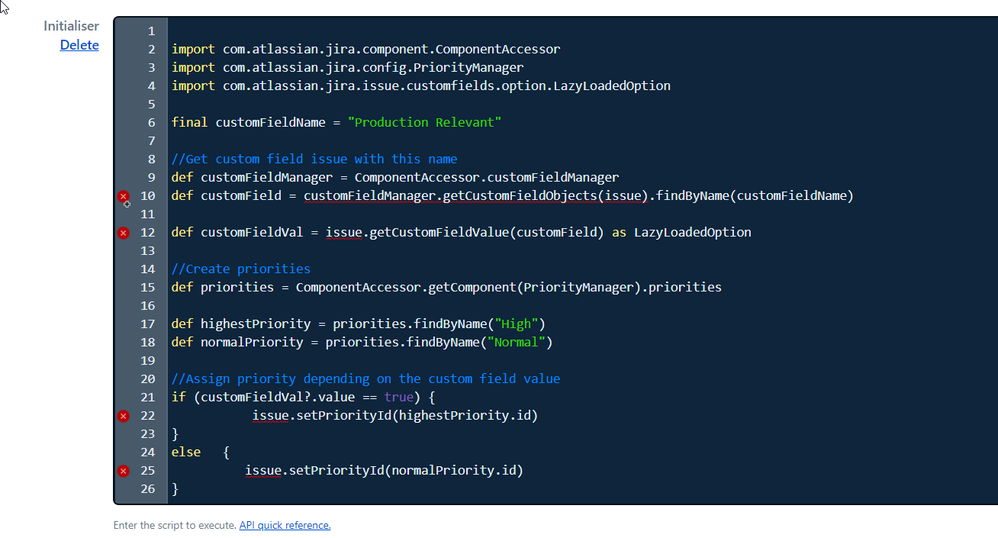The width and height of the screenshot is (998, 538).
Task: Delete the Initialiser script
Action: (x=79, y=45)
